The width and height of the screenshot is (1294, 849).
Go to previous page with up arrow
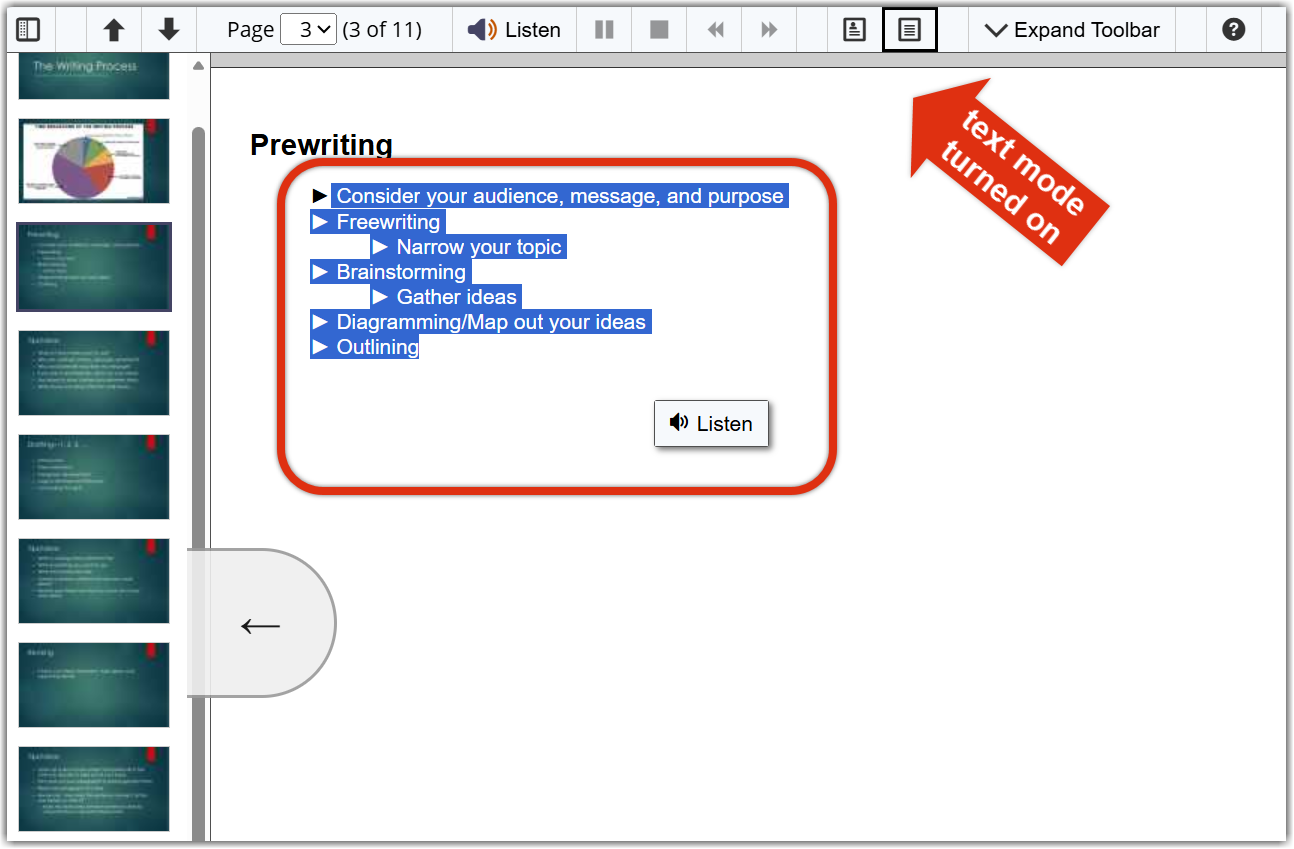click(115, 30)
